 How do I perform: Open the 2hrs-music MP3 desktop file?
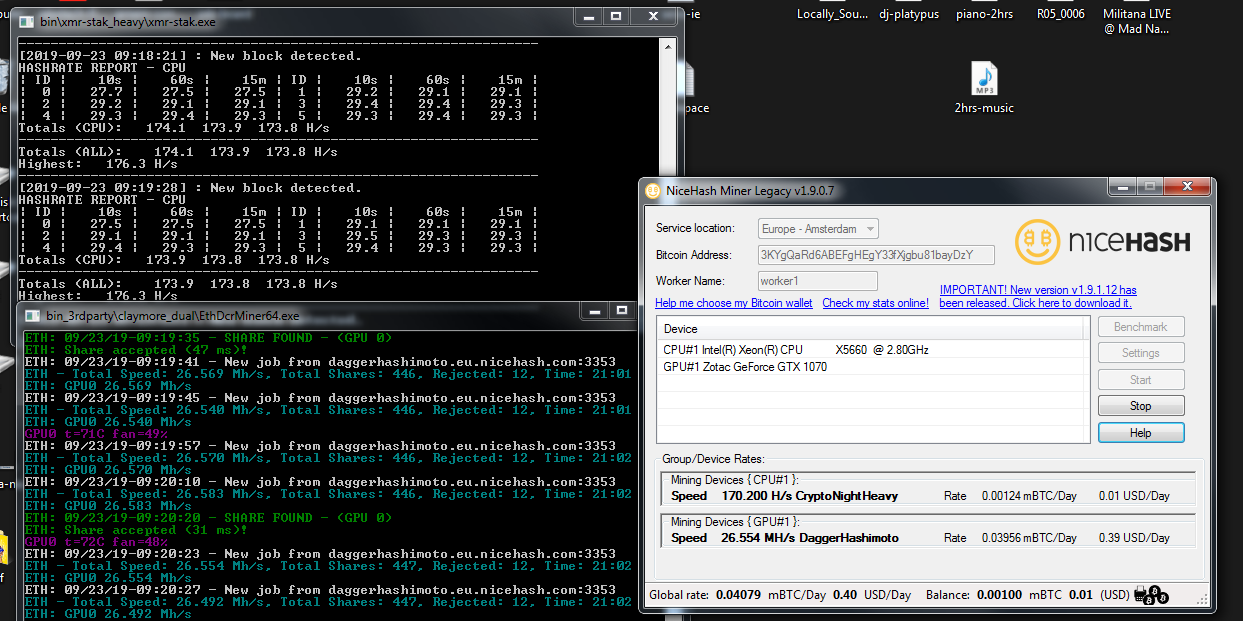pyautogui.click(x=984, y=80)
